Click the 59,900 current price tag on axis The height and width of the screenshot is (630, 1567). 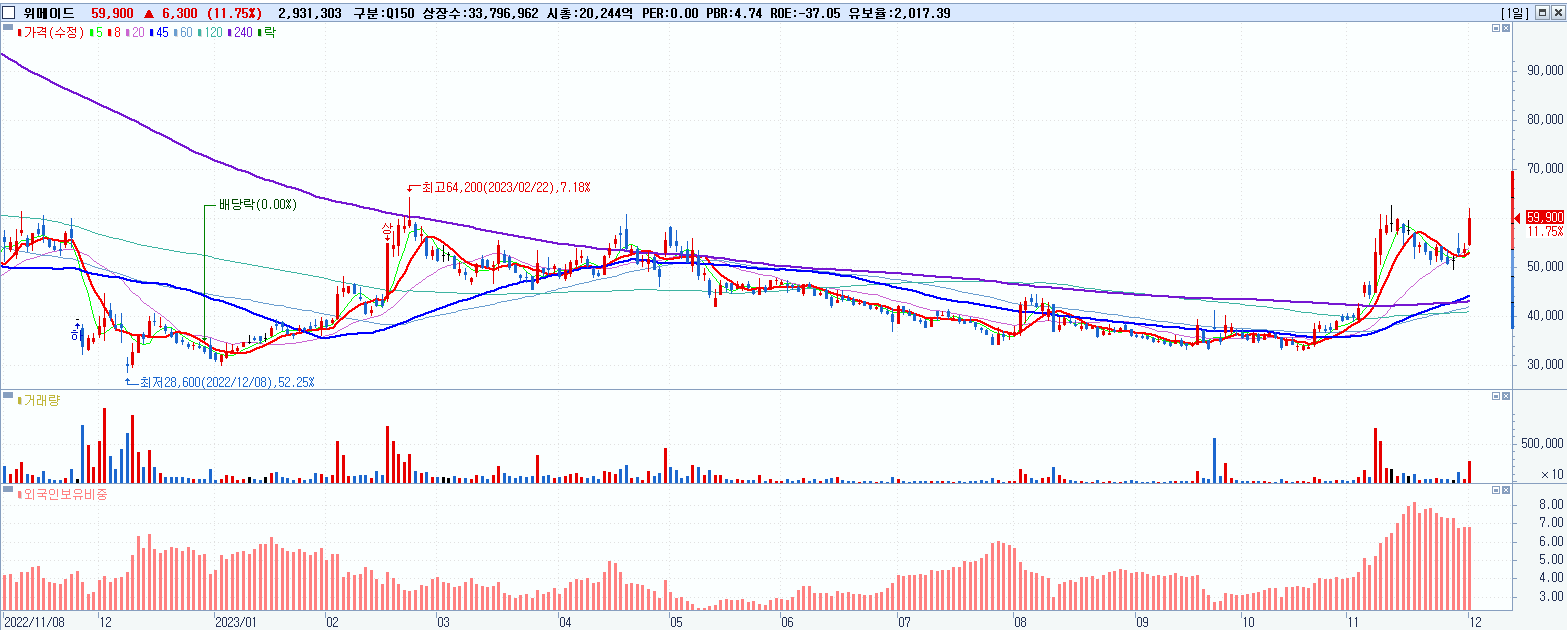coord(1545,217)
